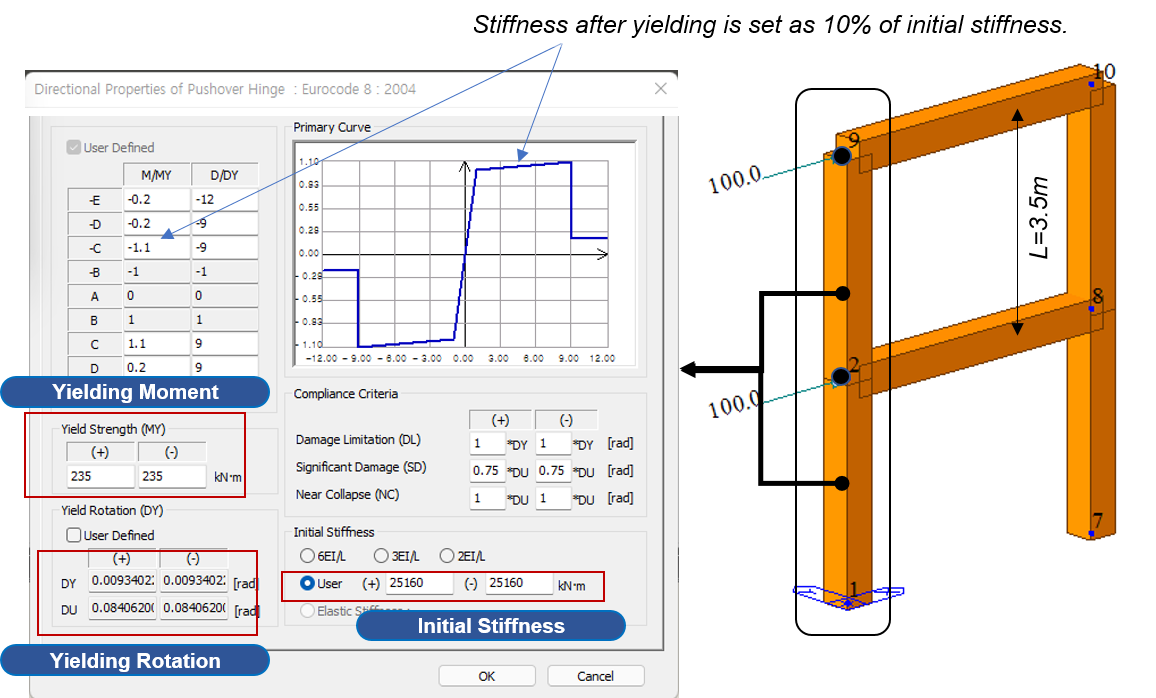1156x698 pixels.
Task: Edit the positive User stiffness 25160 field
Action: click(420, 584)
